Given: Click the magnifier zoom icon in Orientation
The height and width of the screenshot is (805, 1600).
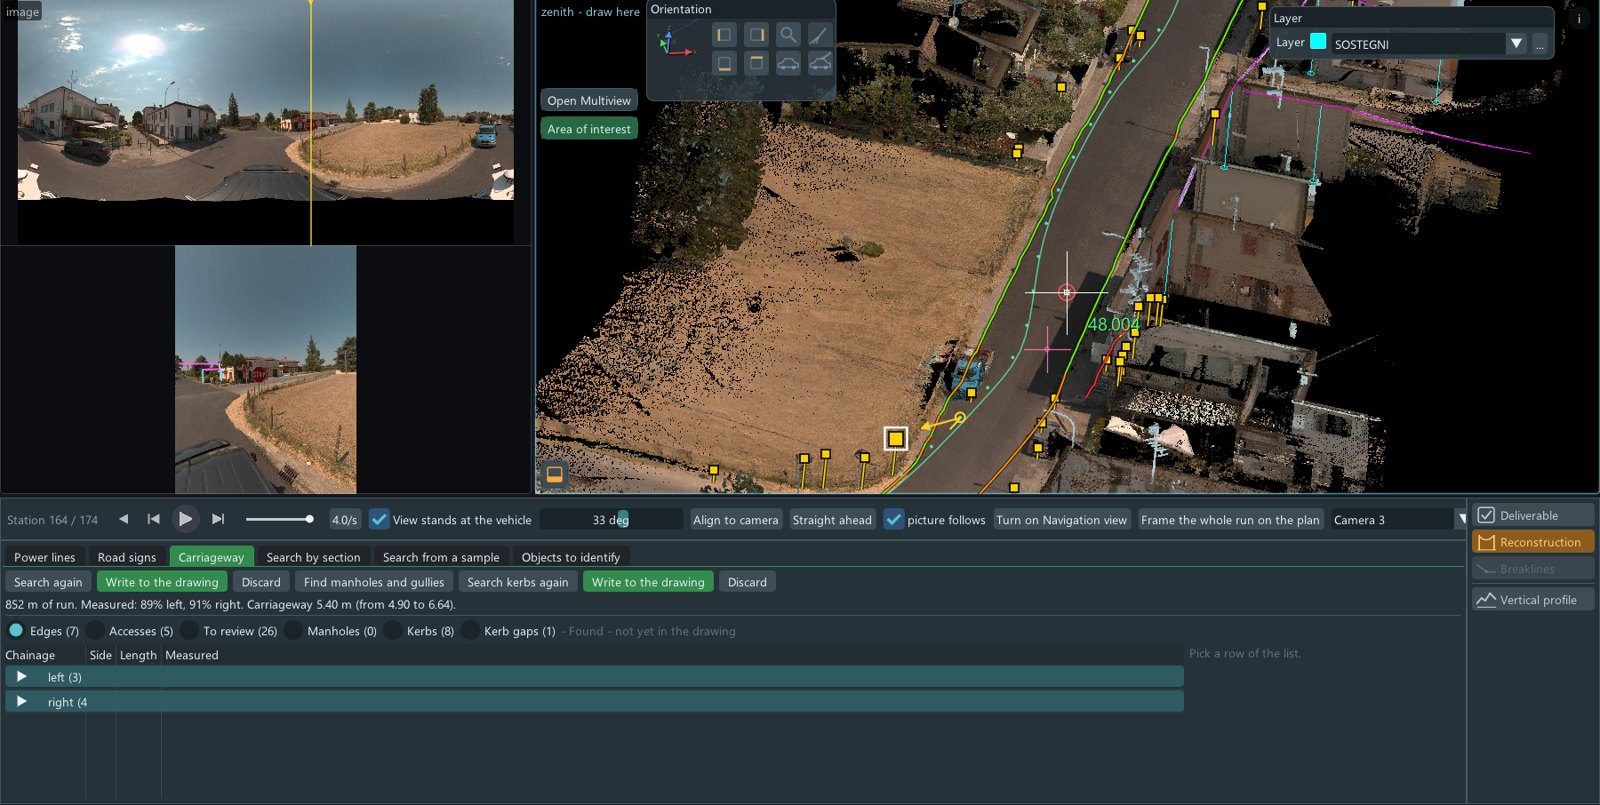Looking at the screenshot, I should (789, 35).
